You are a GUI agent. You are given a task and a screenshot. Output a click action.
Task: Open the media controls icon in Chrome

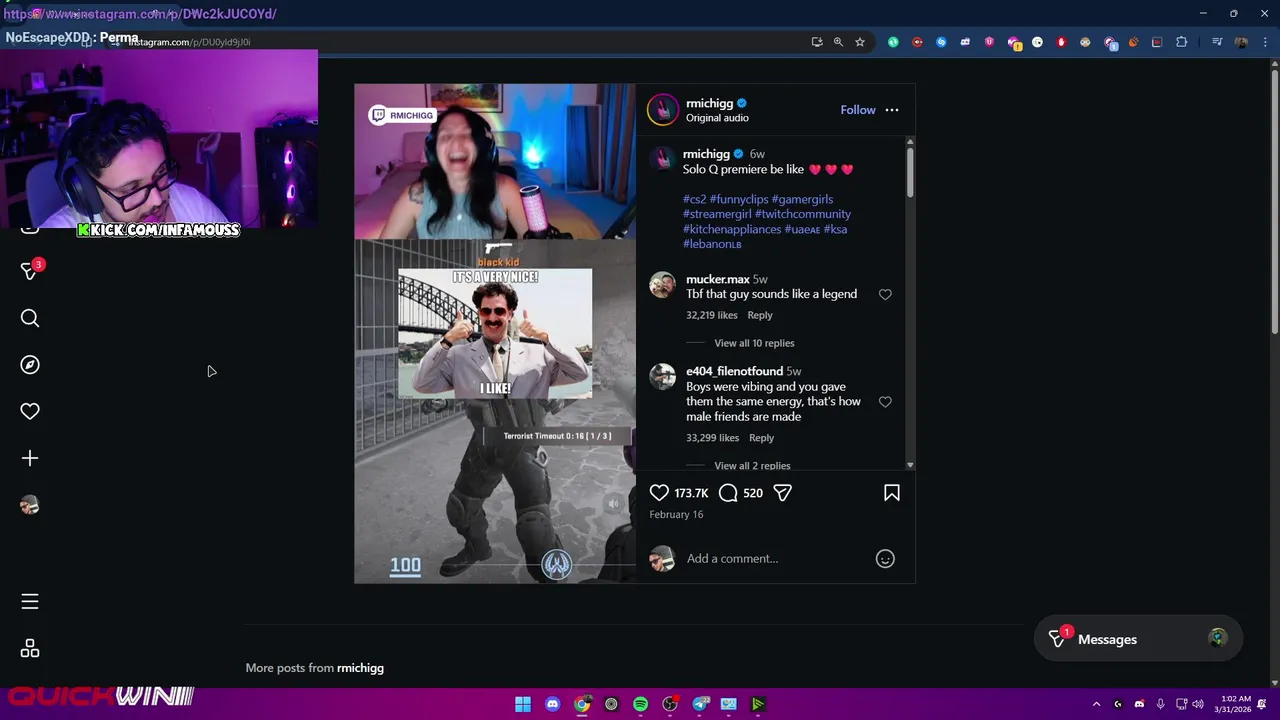(1217, 42)
